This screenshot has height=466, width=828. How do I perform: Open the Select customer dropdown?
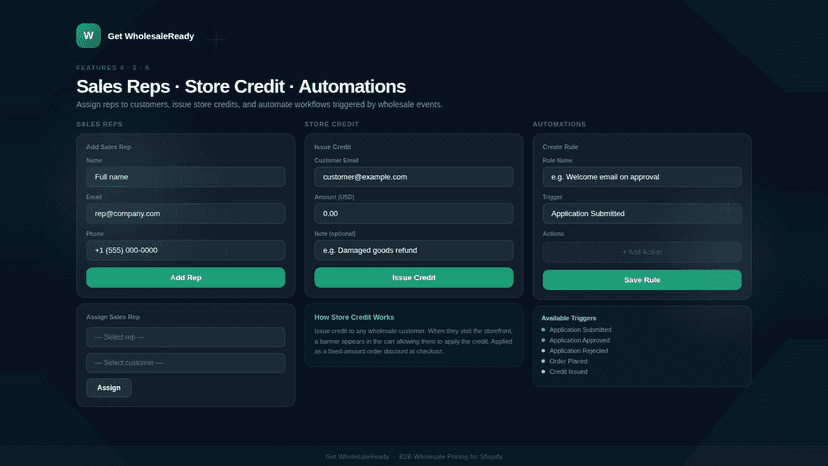(x=185, y=363)
